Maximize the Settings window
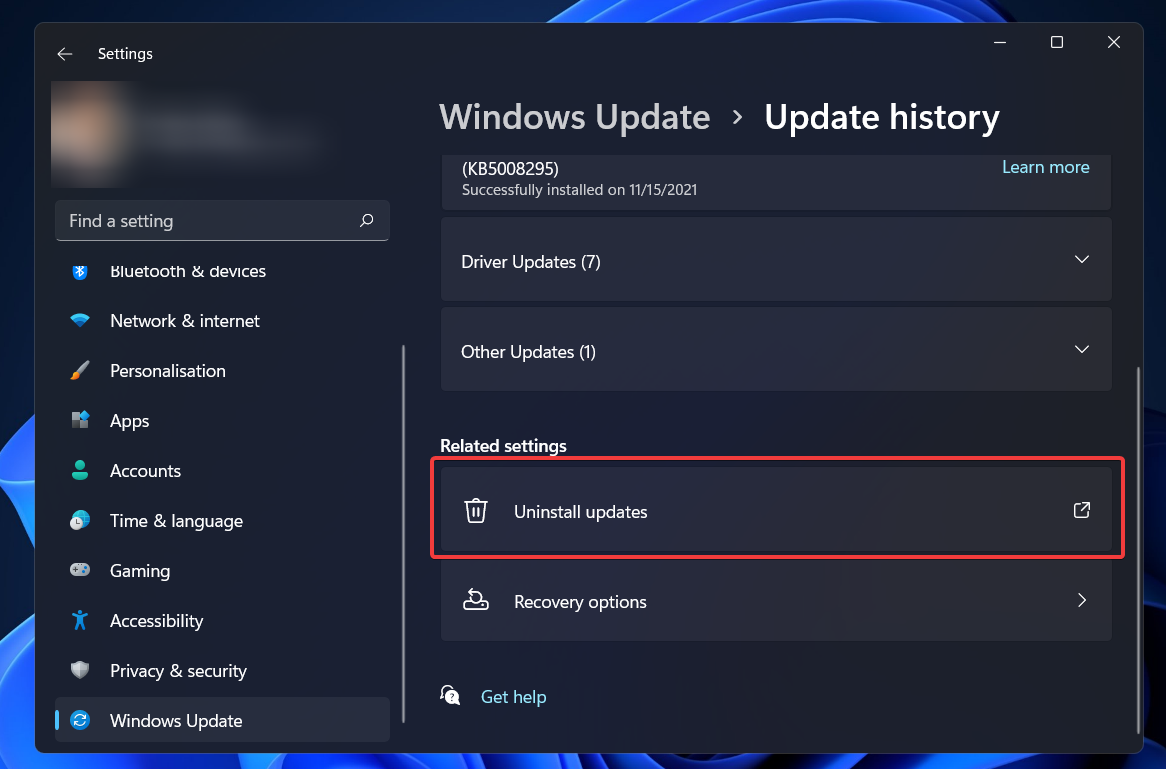 1057,42
